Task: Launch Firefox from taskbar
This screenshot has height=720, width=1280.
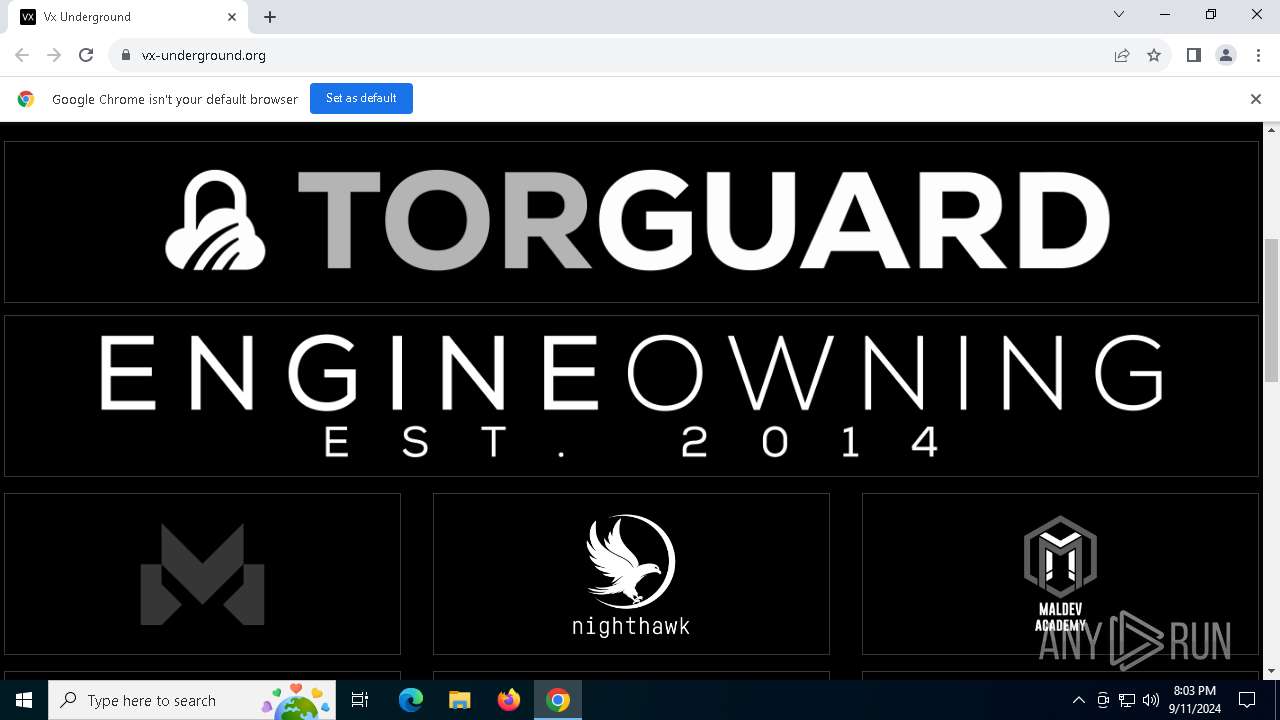Action: pyautogui.click(x=509, y=700)
